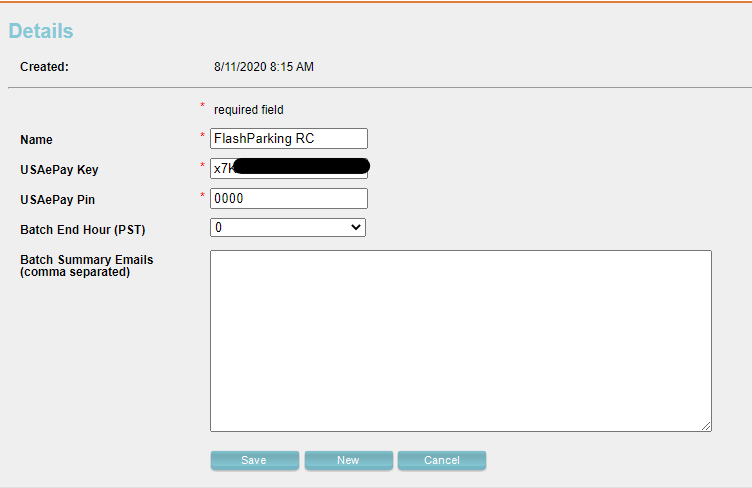Click the red asterisk beside USAePay Pin

click(202, 196)
